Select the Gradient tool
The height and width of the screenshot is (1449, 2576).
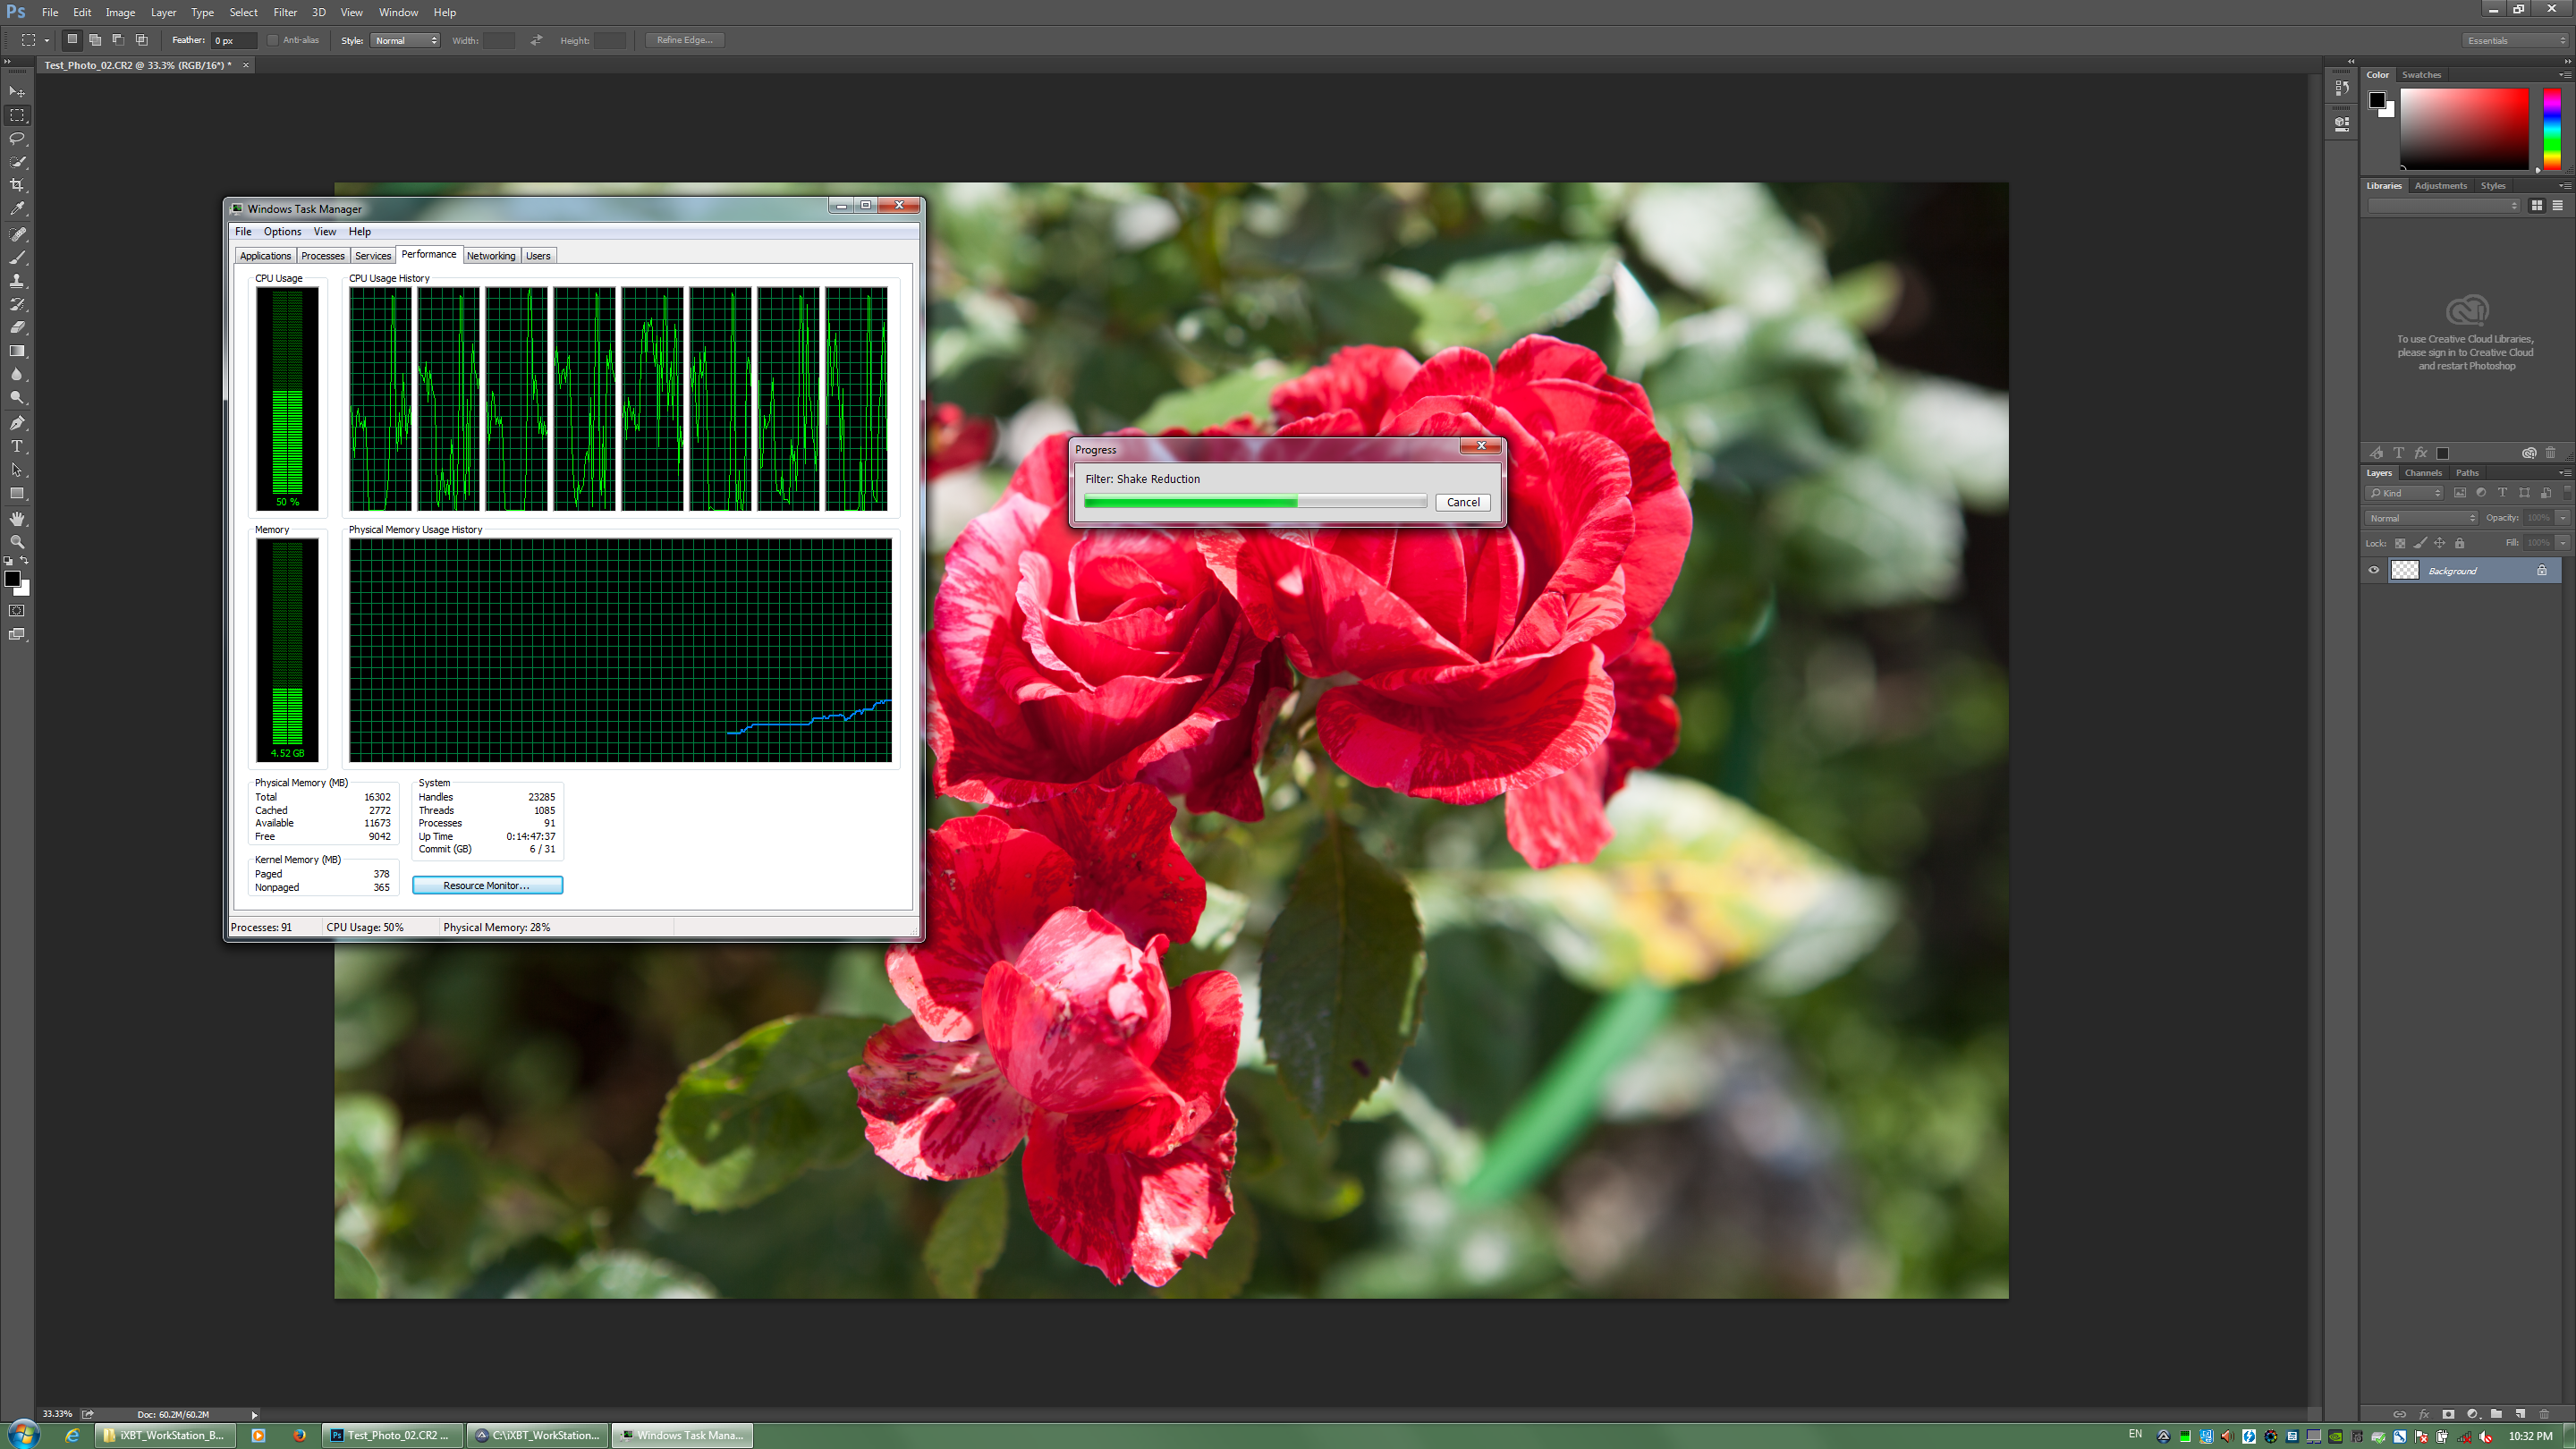[17, 351]
